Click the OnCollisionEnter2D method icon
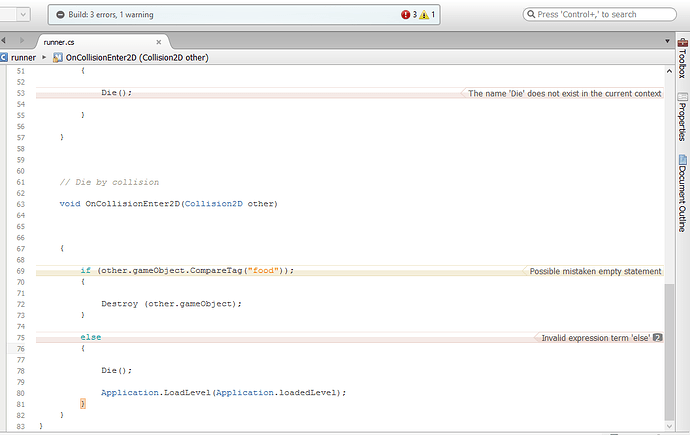The height and width of the screenshot is (435, 690). point(58,57)
